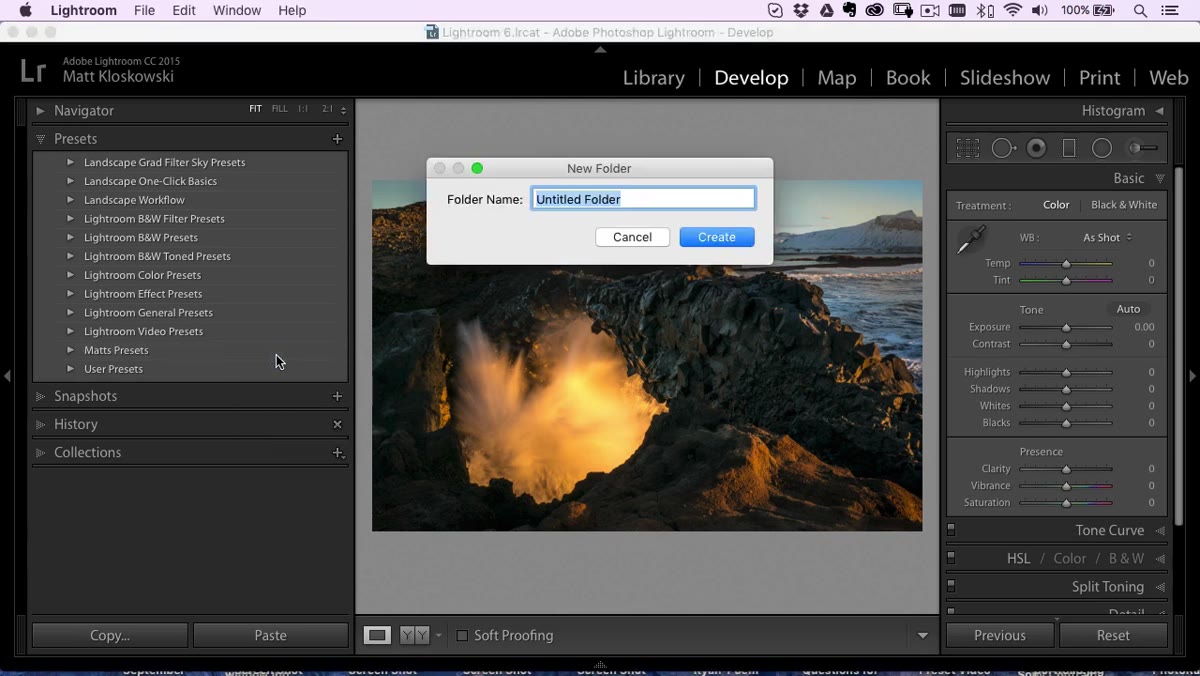
Task: Click the Paste button
Action: (270, 635)
